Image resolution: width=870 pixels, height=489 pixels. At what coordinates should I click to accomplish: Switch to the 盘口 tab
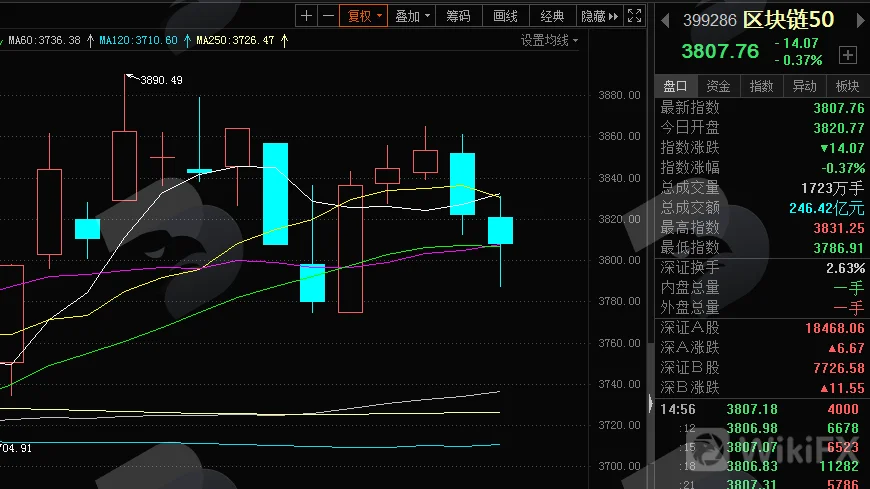point(676,86)
